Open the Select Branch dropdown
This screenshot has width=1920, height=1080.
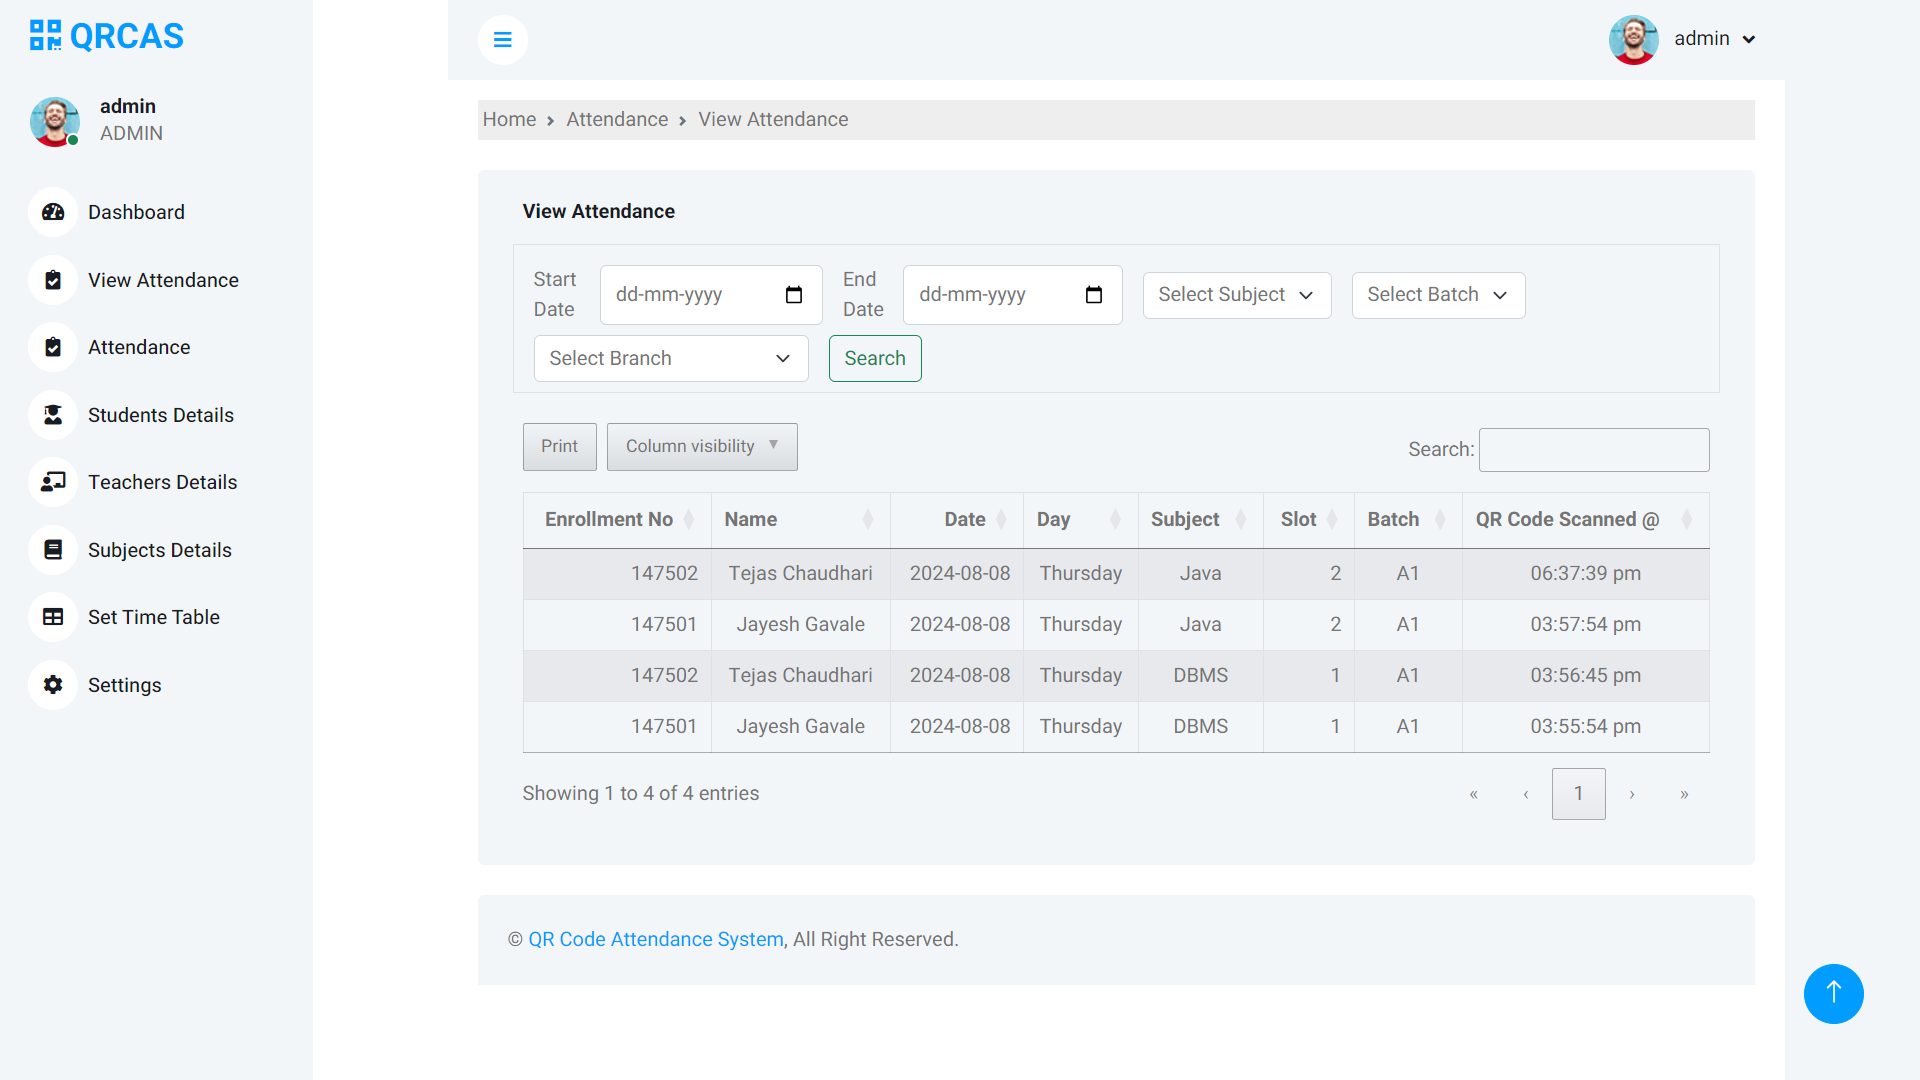point(670,358)
